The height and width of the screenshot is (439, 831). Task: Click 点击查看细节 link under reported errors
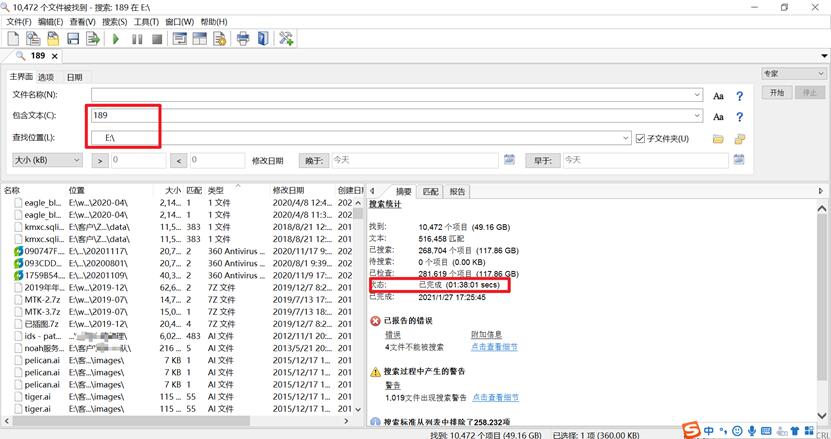[494, 346]
